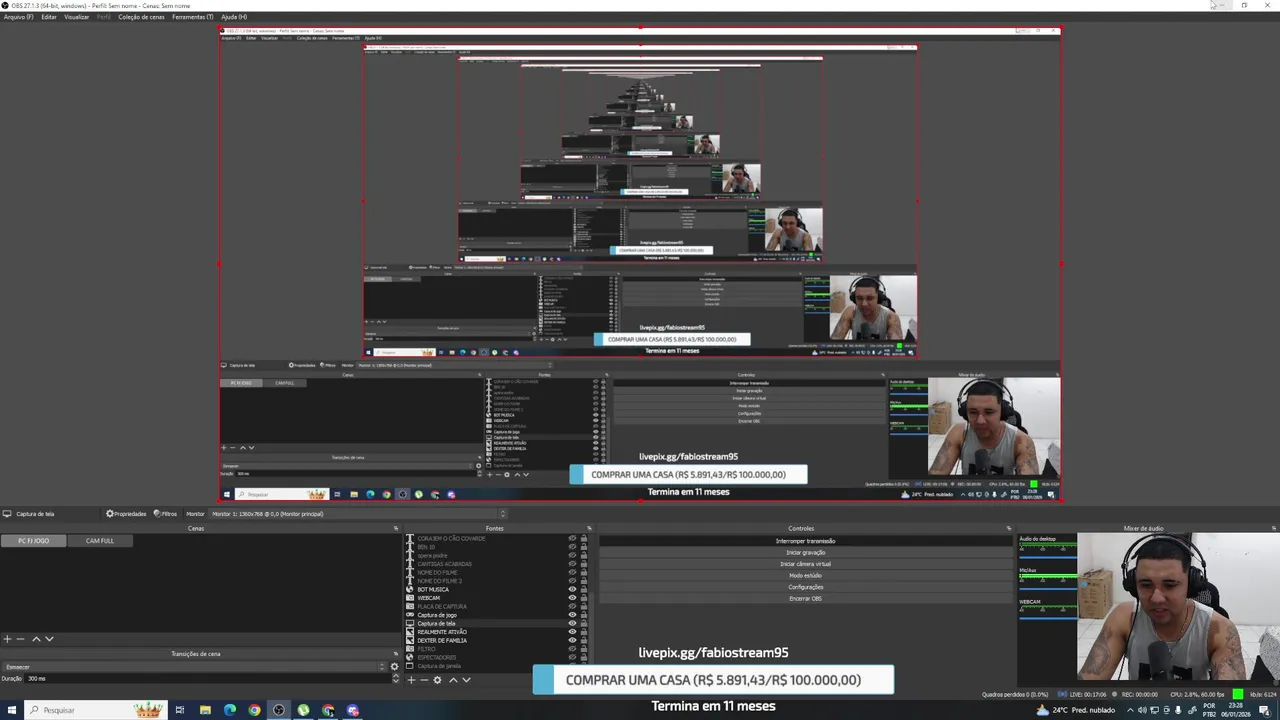Click the gamepad icon of Captura de jogo
The image size is (1280, 720).
[409, 615]
